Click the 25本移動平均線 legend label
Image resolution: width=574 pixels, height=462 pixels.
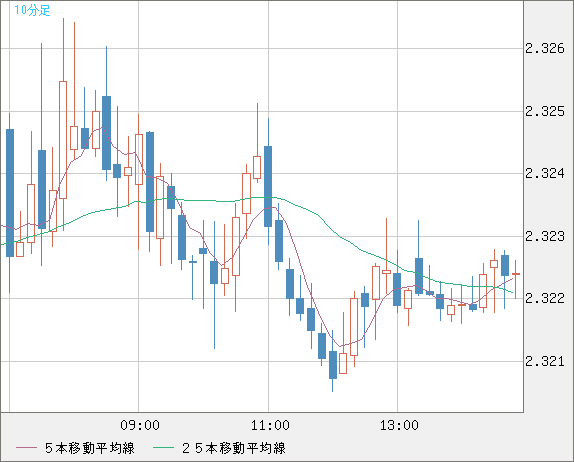click(234, 448)
